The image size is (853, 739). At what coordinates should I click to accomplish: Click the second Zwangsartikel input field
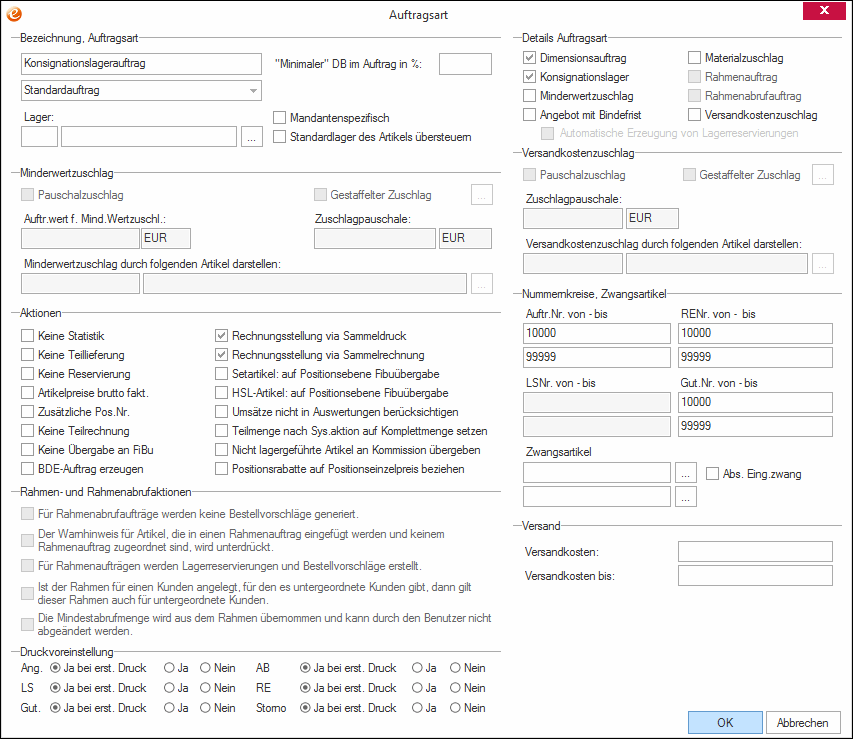597,497
